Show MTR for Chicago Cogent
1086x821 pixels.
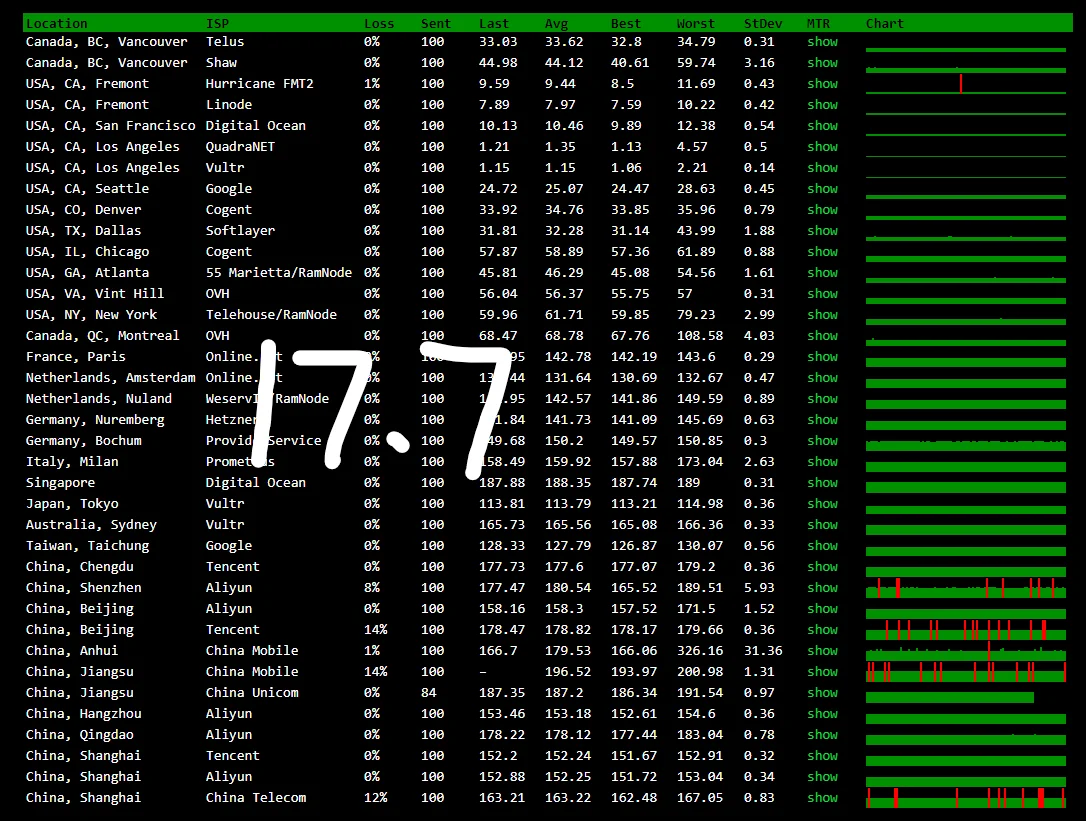(822, 251)
